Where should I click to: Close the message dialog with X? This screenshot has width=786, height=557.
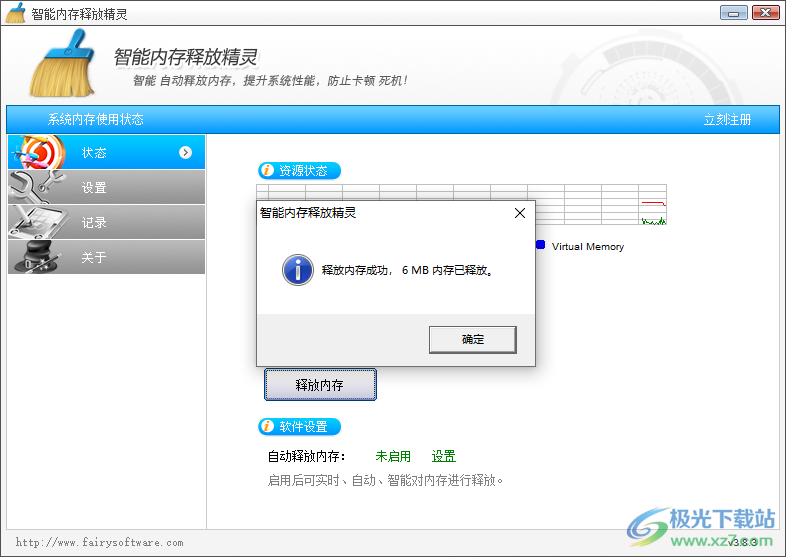pyautogui.click(x=519, y=213)
